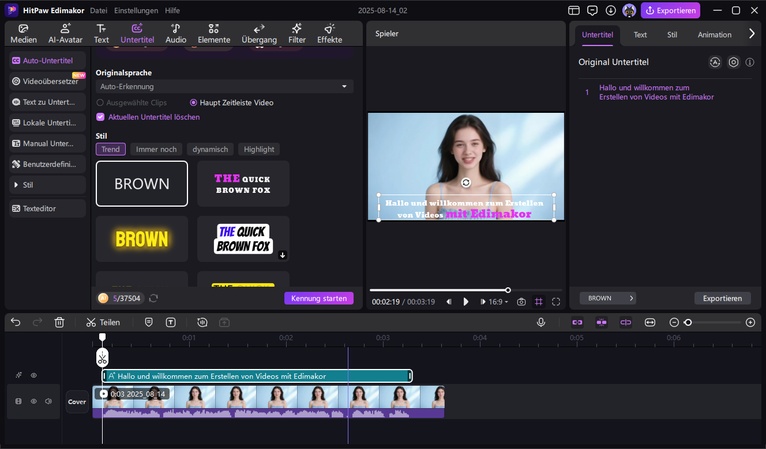Show more tabs with the right chevron
Image resolution: width=766 pixels, height=449 pixels.
click(751, 34)
